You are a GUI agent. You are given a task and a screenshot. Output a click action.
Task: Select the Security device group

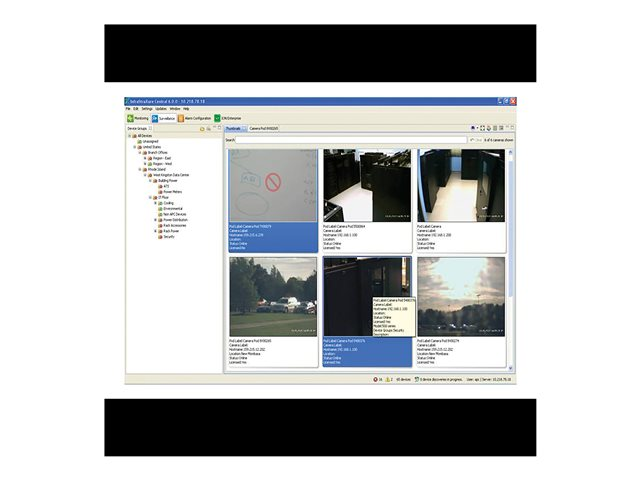click(168, 237)
